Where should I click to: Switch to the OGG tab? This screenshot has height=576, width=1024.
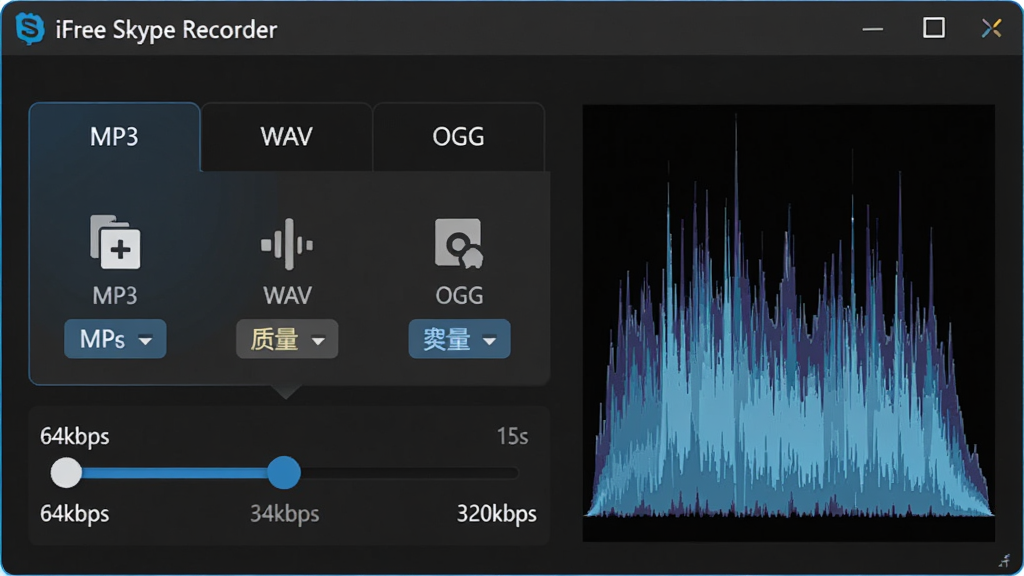[458, 136]
